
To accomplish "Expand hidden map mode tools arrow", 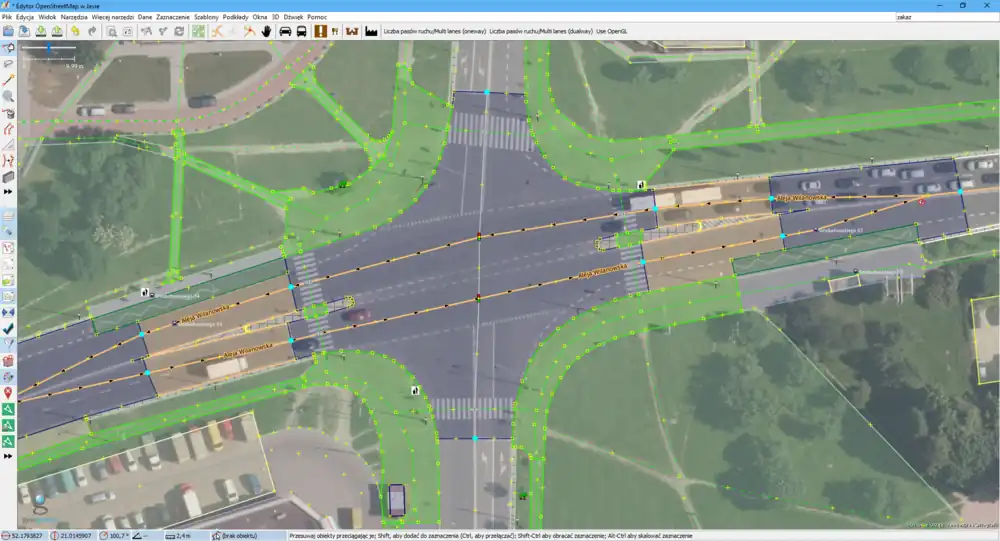I will (8, 191).
